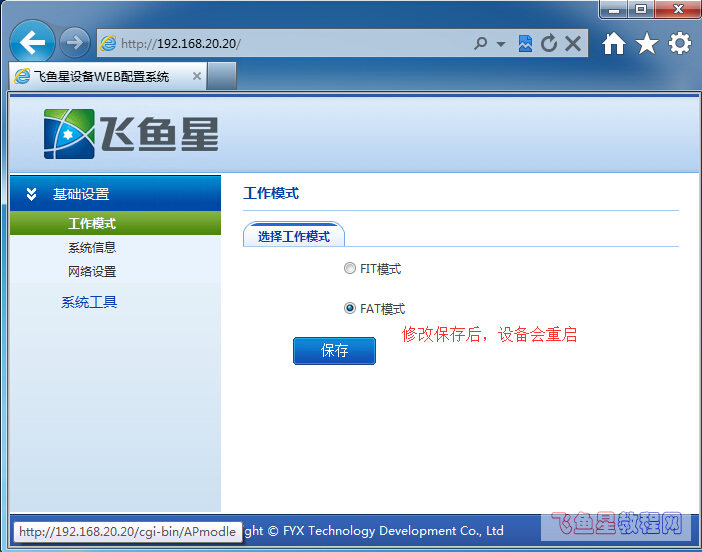
Task: Minimize the browser window
Action: (614, 9)
